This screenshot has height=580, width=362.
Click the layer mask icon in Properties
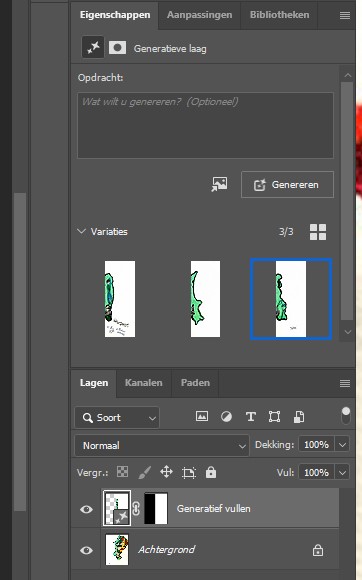(x=117, y=48)
